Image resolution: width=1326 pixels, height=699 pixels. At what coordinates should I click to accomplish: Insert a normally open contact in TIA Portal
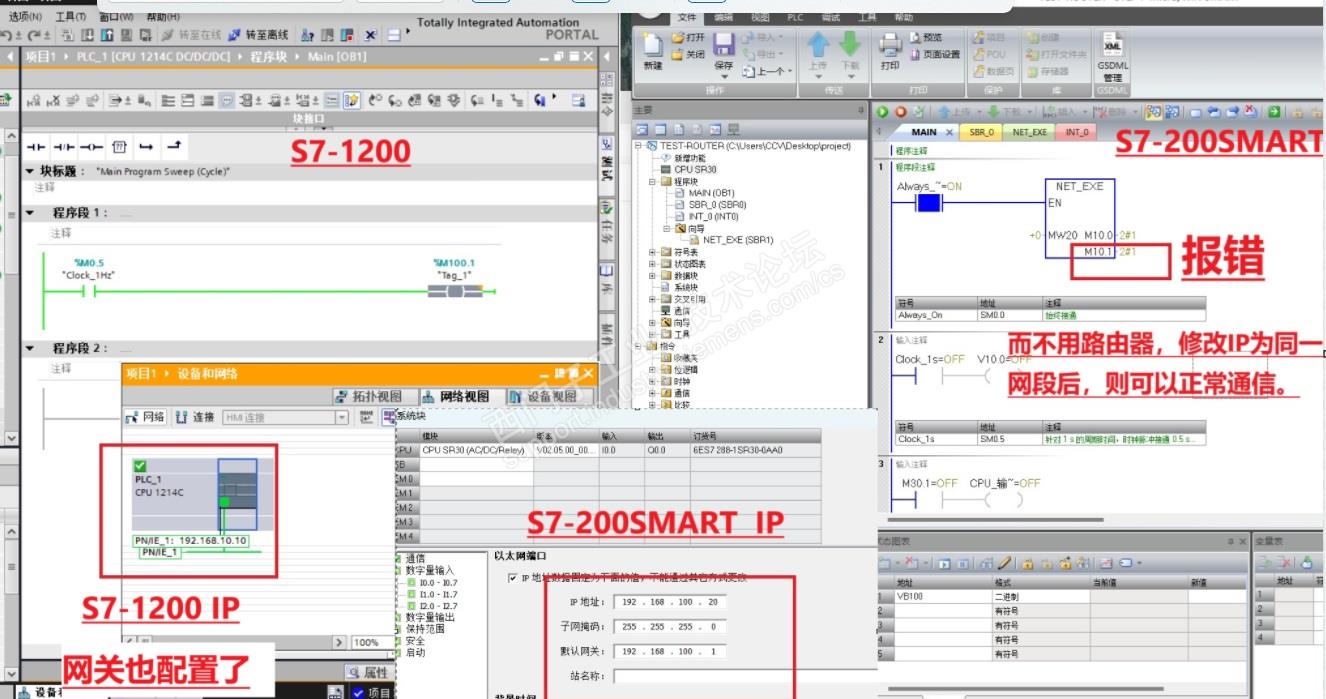pyautogui.click(x=36, y=147)
